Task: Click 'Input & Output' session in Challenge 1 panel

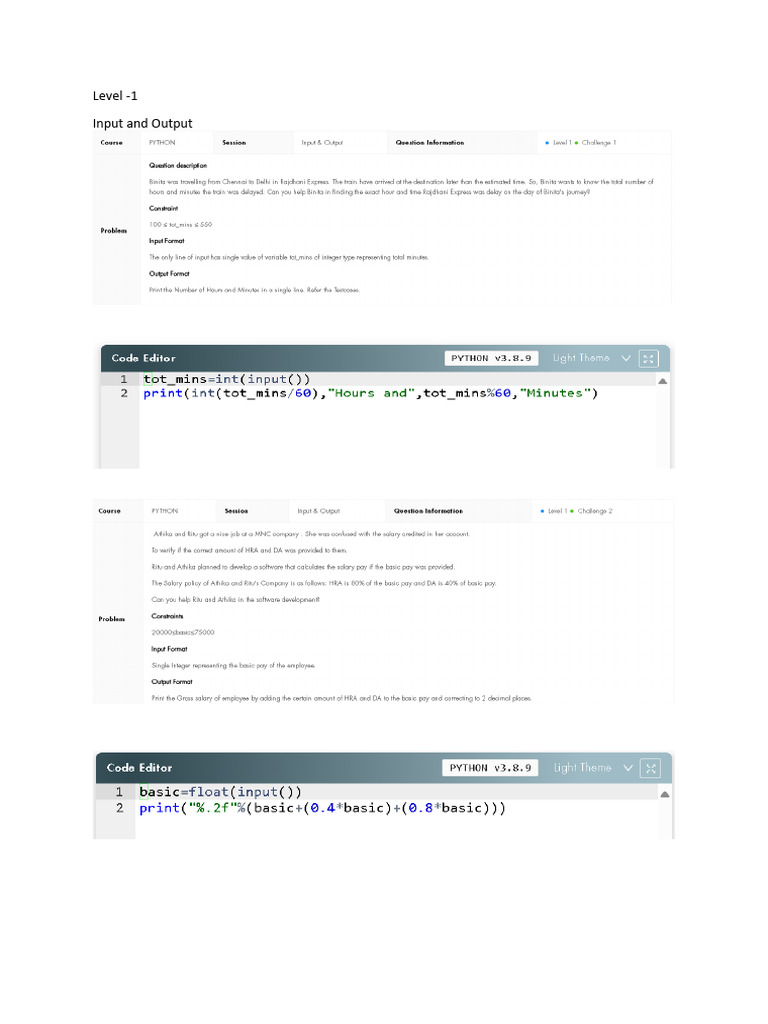Action: pyautogui.click(x=322, y=142)
